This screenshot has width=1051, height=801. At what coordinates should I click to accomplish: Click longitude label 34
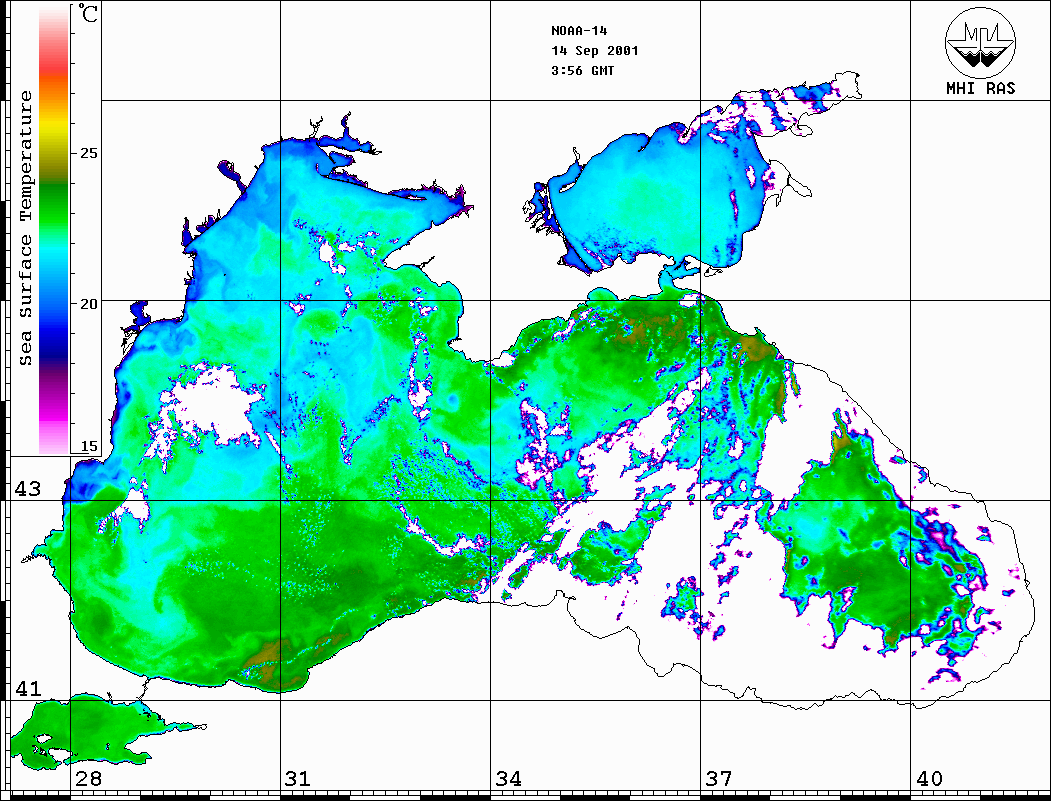point(508,778)
